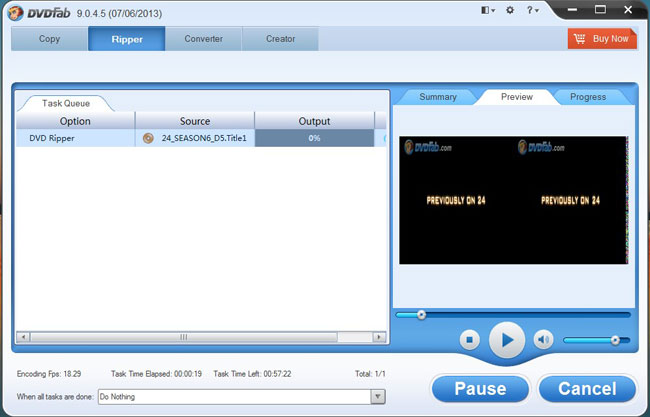The width and height of the screenshot is (650, 417).
Task: Click the preview video thumbnail
Action: 514,200
